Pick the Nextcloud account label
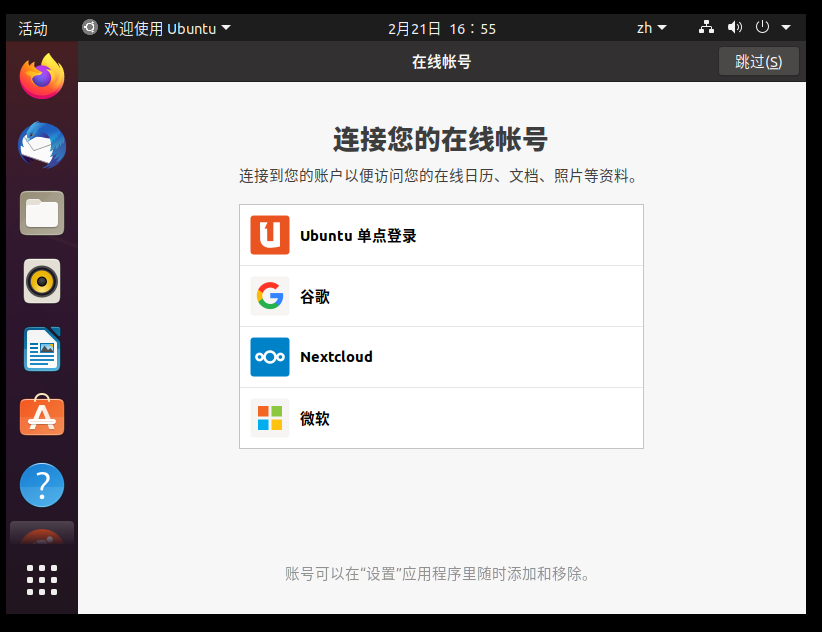Screen dimensions: 822x632 point(336,357)
